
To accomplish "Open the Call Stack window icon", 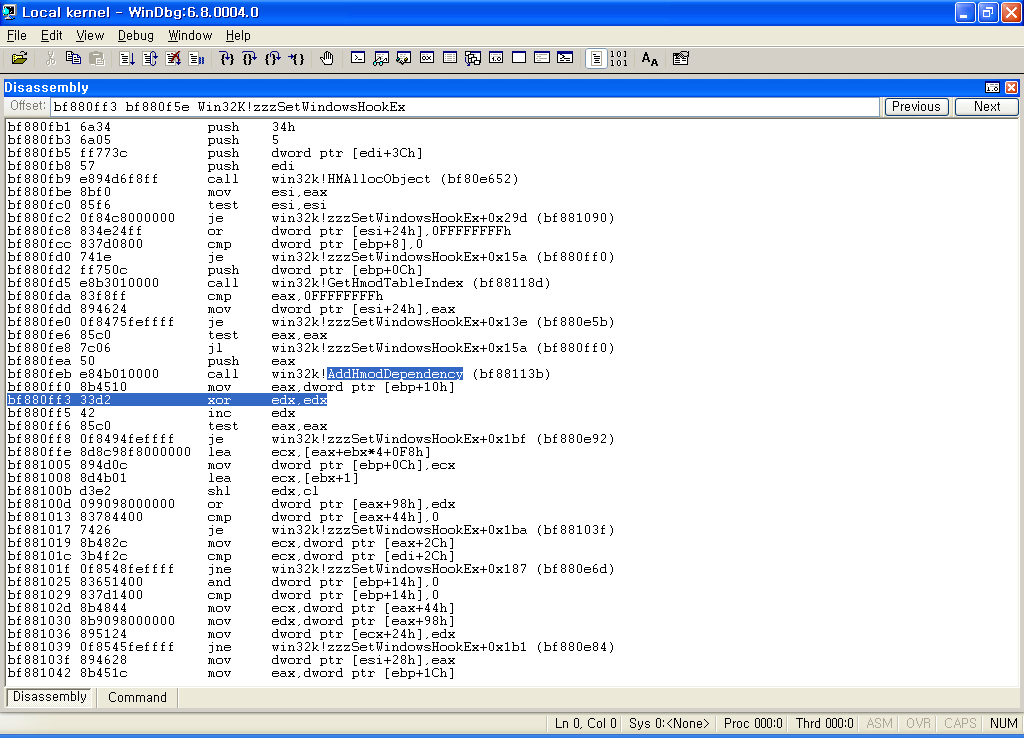I will (x=473, y=59).
